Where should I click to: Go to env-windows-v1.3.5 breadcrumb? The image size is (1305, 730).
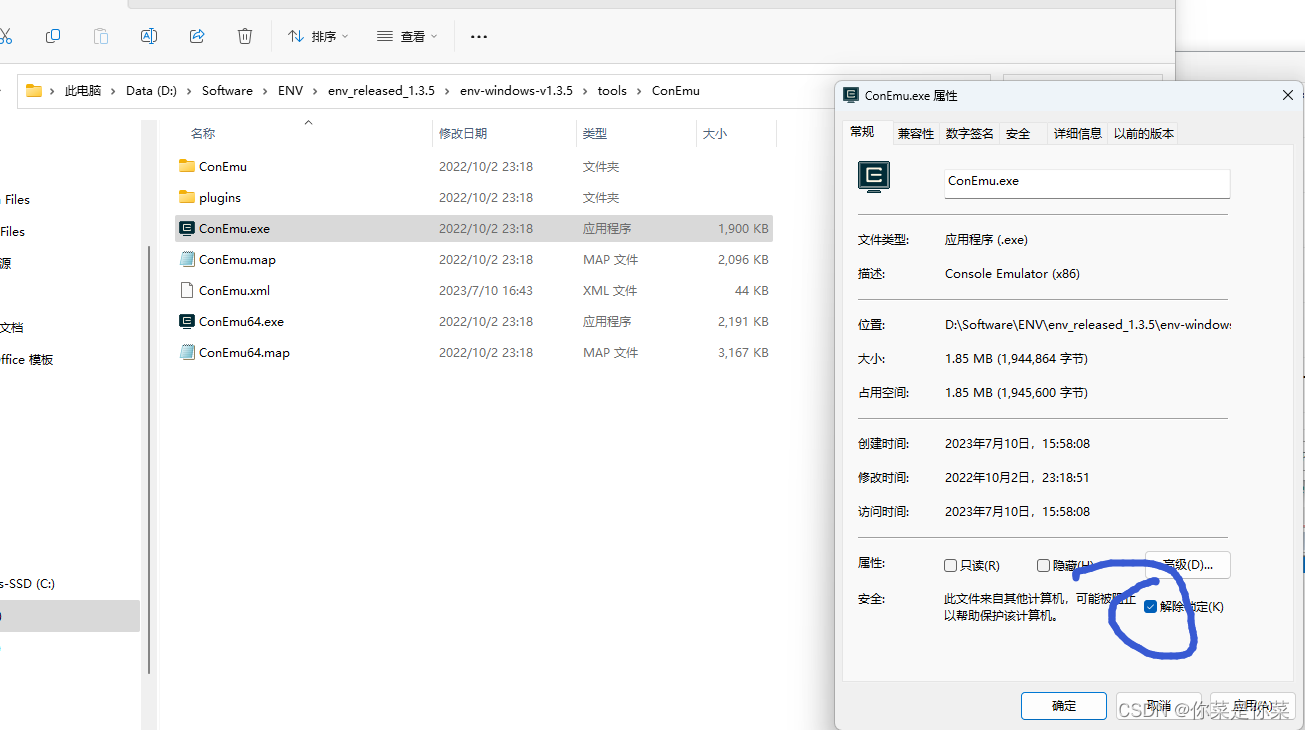(516, 91)
